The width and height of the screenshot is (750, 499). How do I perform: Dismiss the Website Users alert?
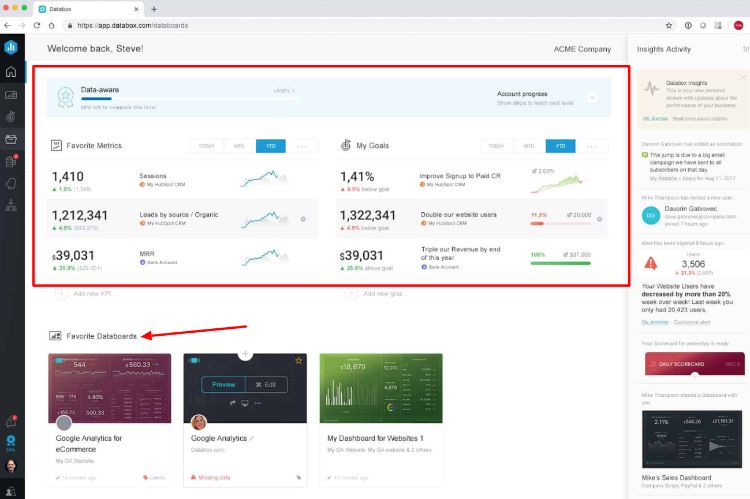pyautogui.click(x=655, y=322)
